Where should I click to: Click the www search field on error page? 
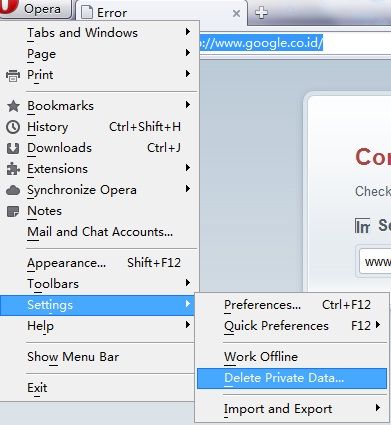[375, 262]
